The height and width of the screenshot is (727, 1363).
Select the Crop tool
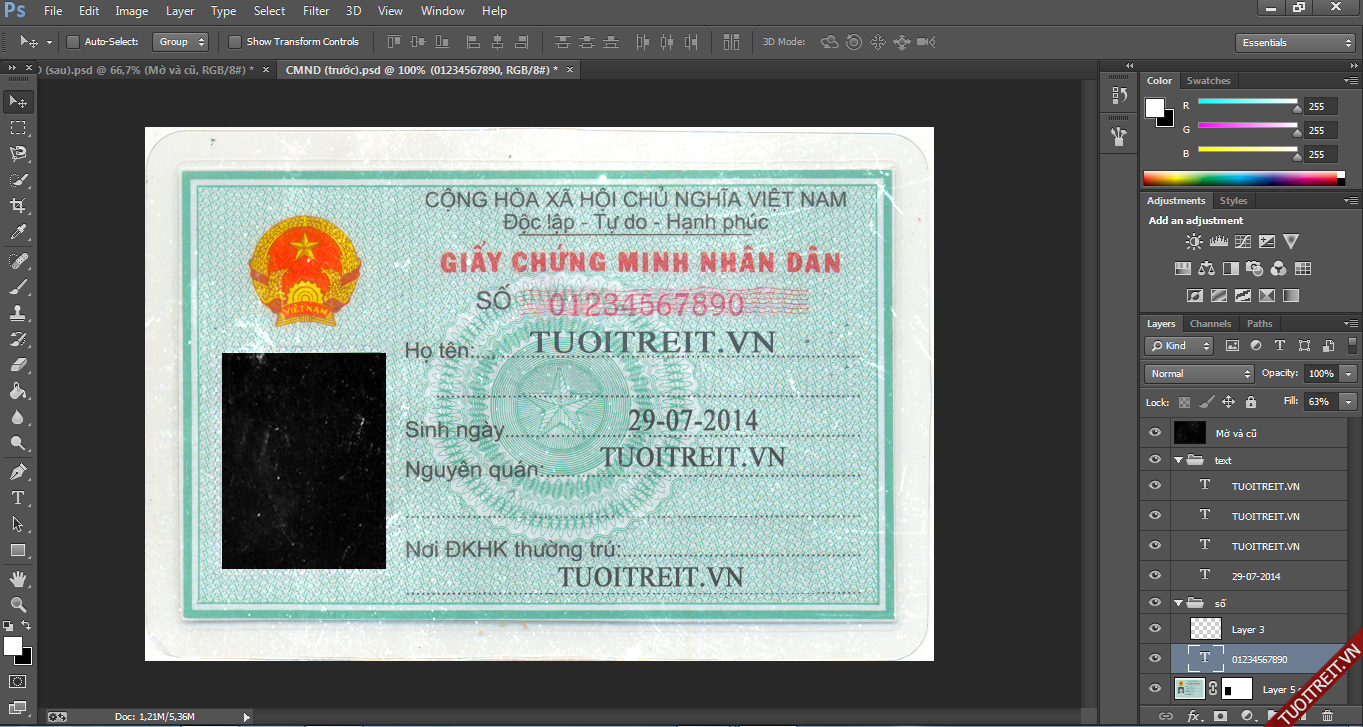18,206
